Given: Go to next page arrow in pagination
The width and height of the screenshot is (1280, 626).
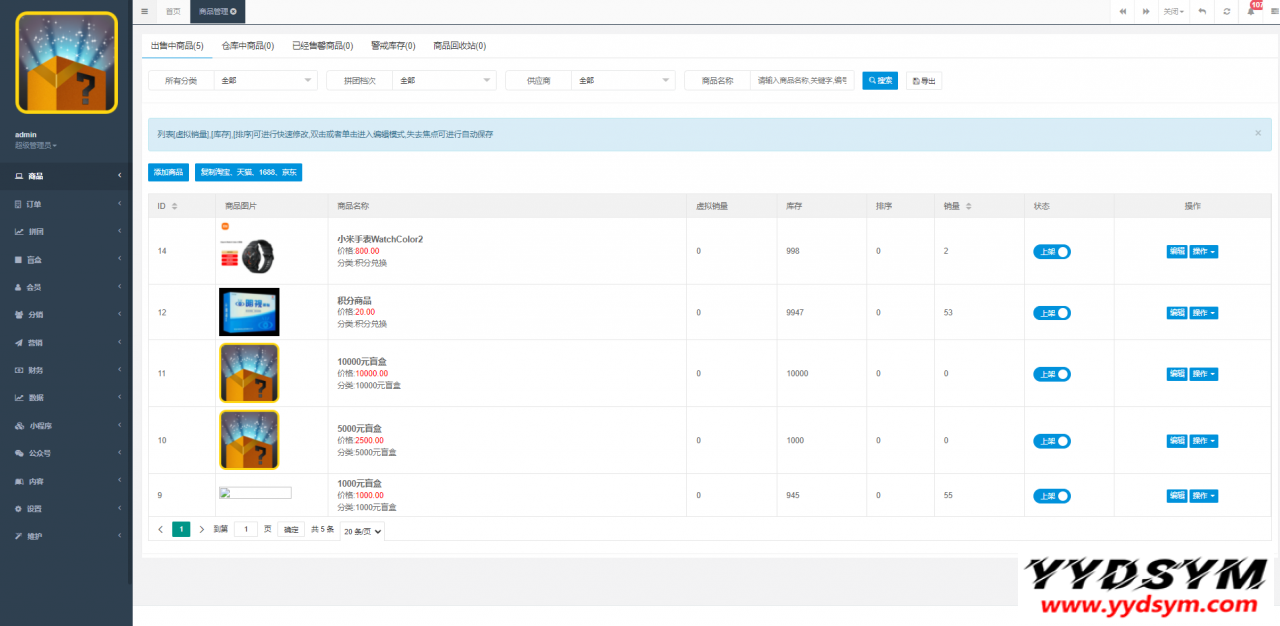Looking at the screenshot, I should tap(201, 529).
